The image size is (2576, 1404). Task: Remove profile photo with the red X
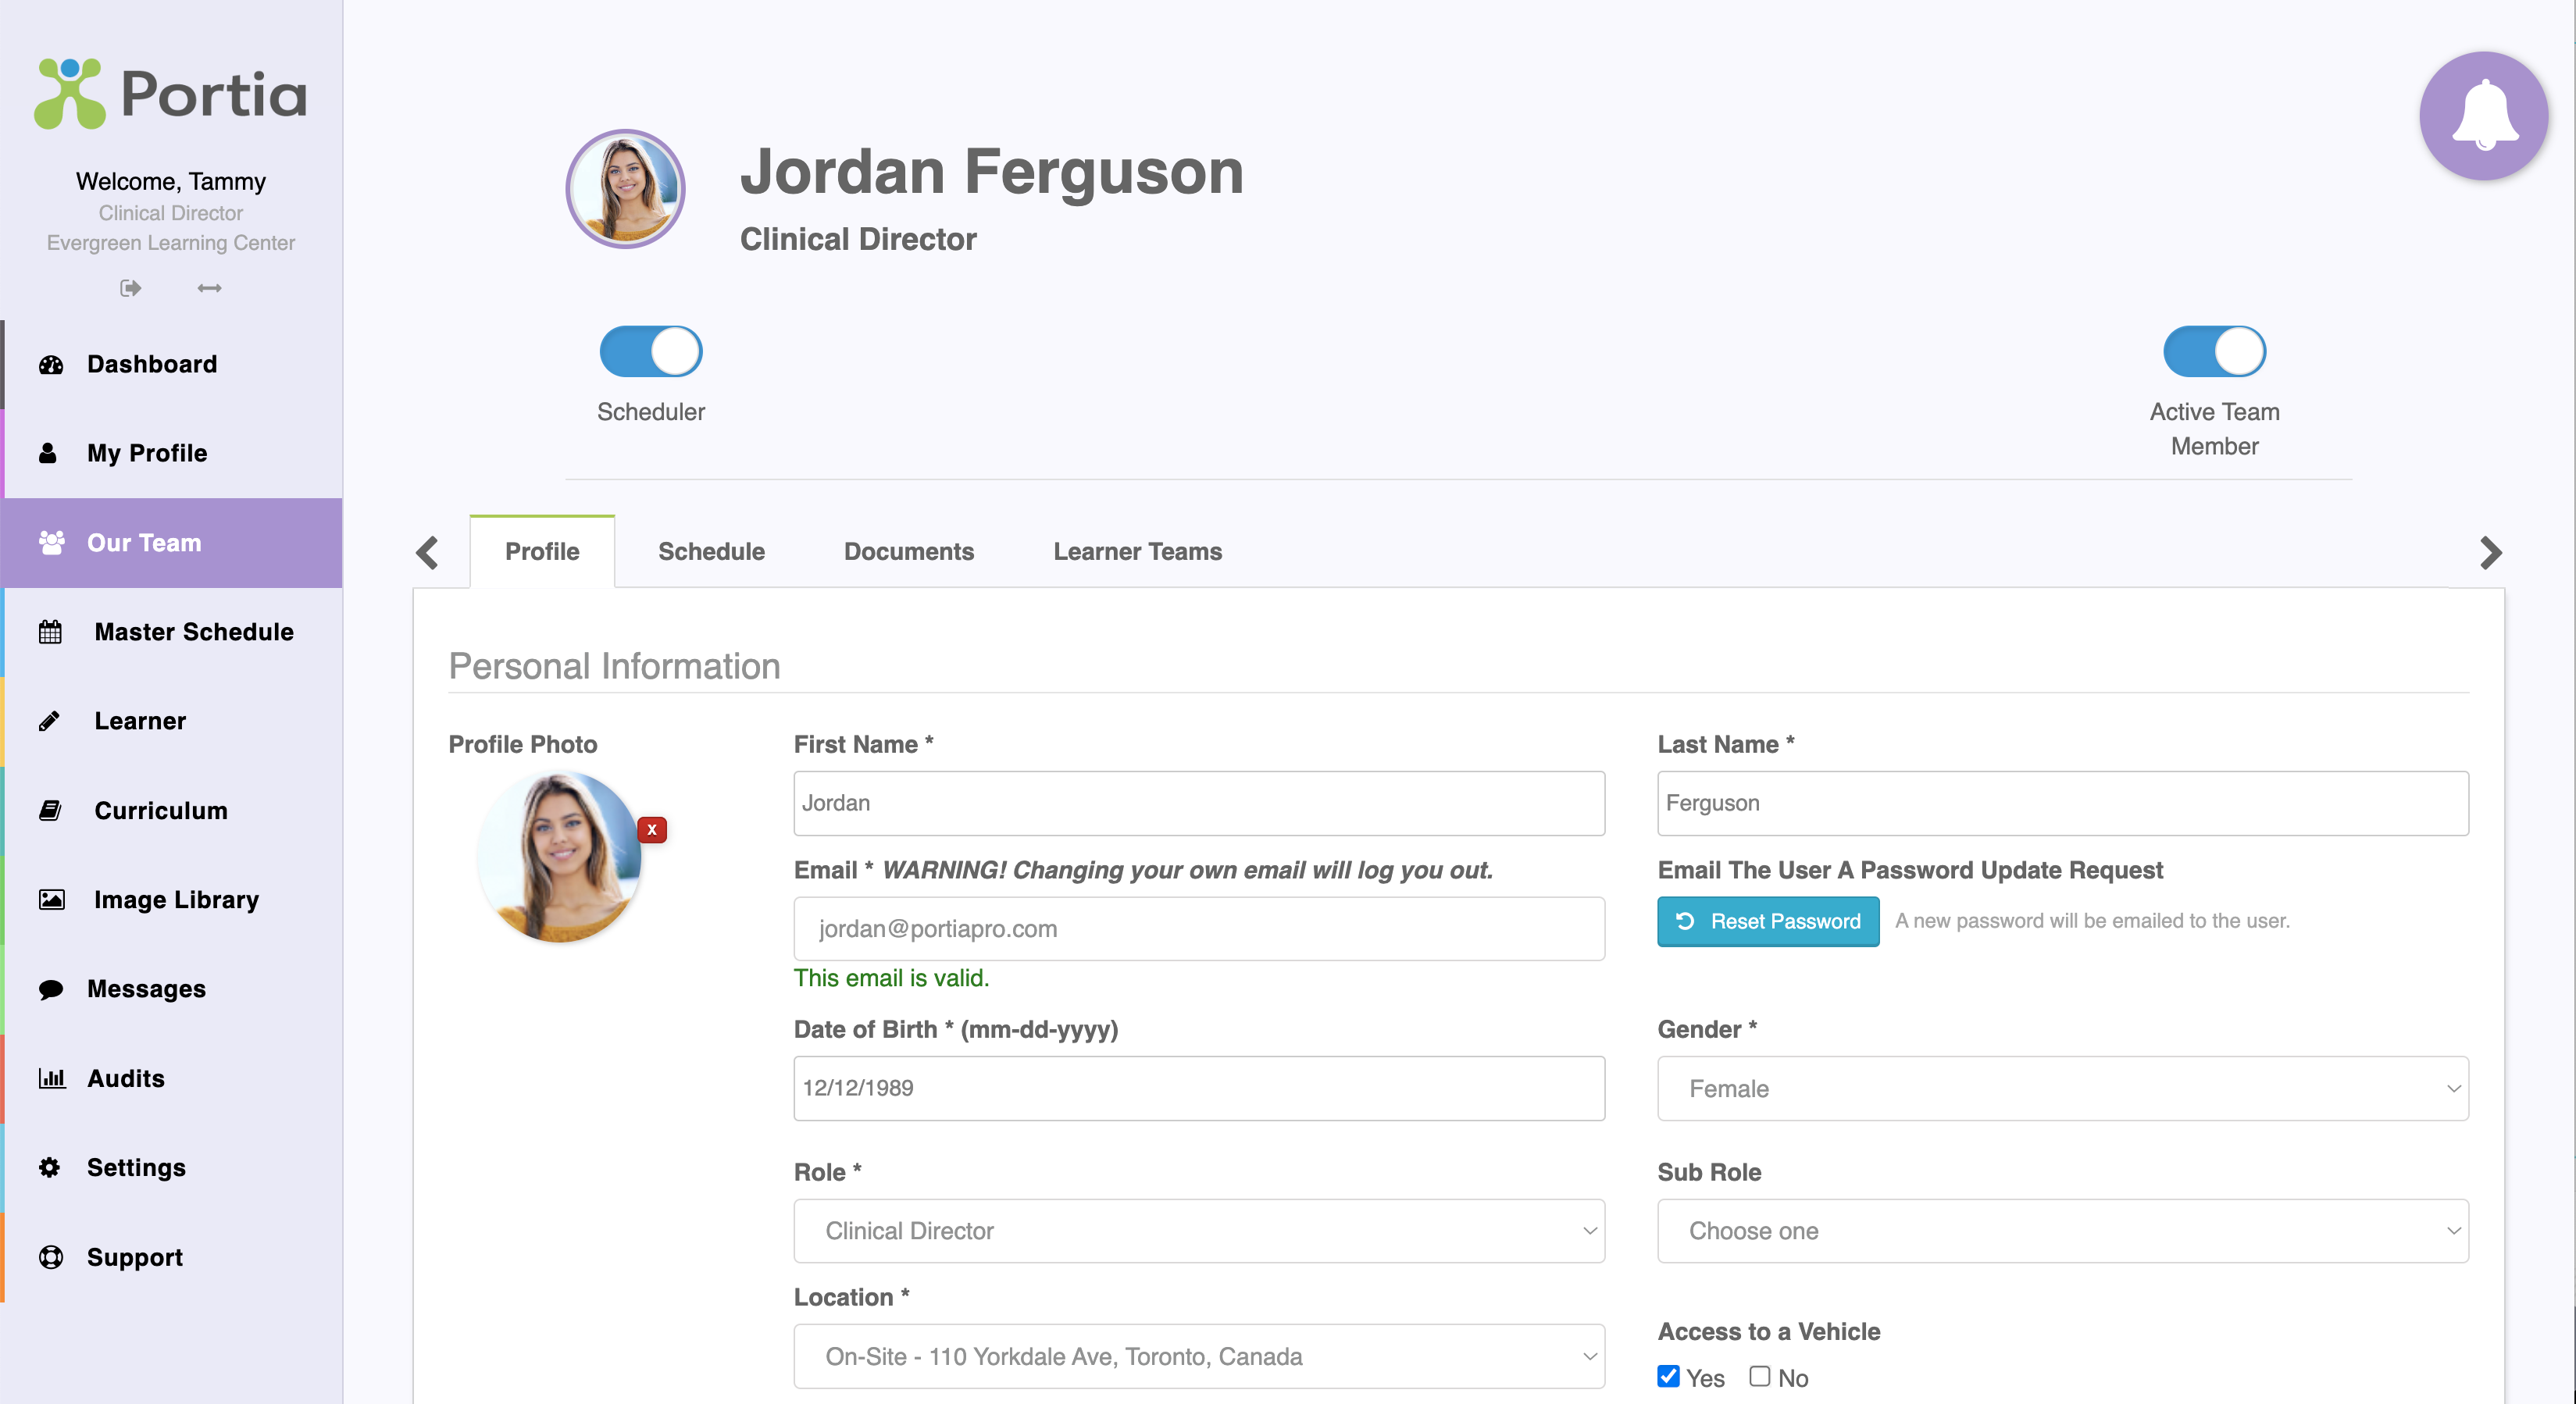[652, 829]
